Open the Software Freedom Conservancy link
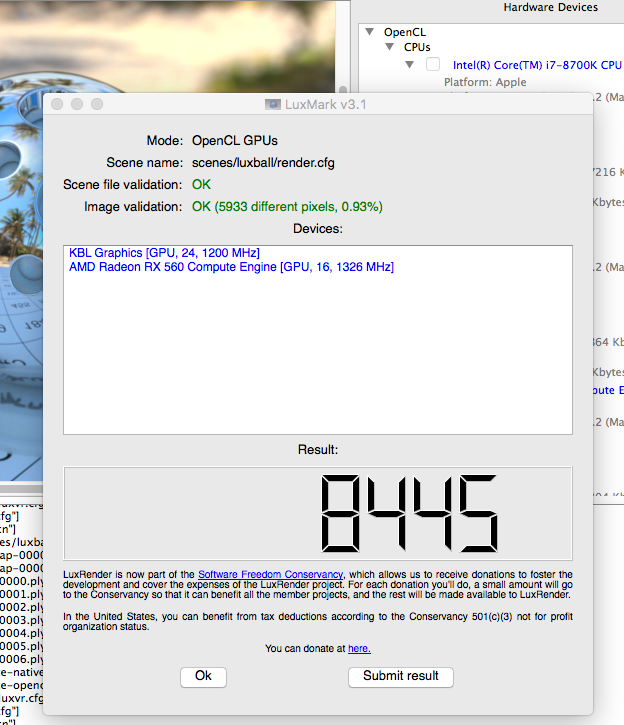Viewport: 624px width, 725px height. [270, 574]
